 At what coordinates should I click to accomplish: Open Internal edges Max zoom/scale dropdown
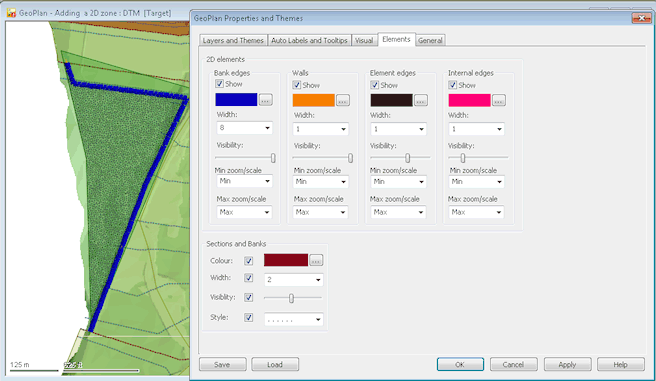476,212
